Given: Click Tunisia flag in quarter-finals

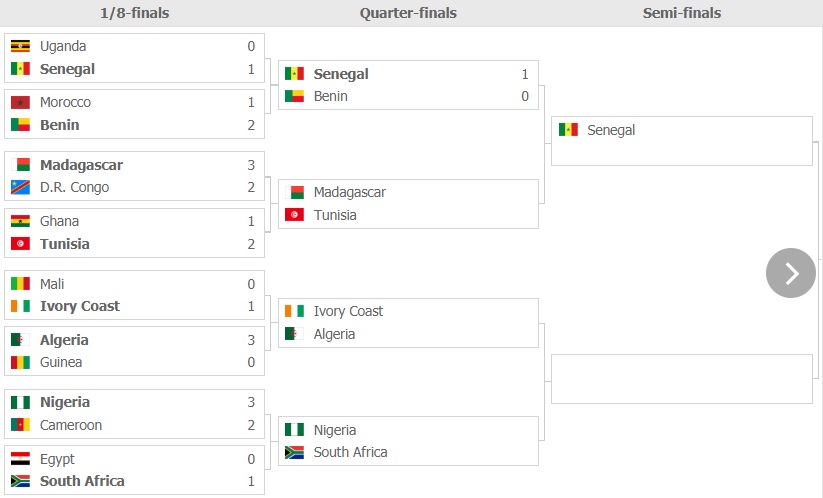Looking at the screenshot, I should pos(294,215).
